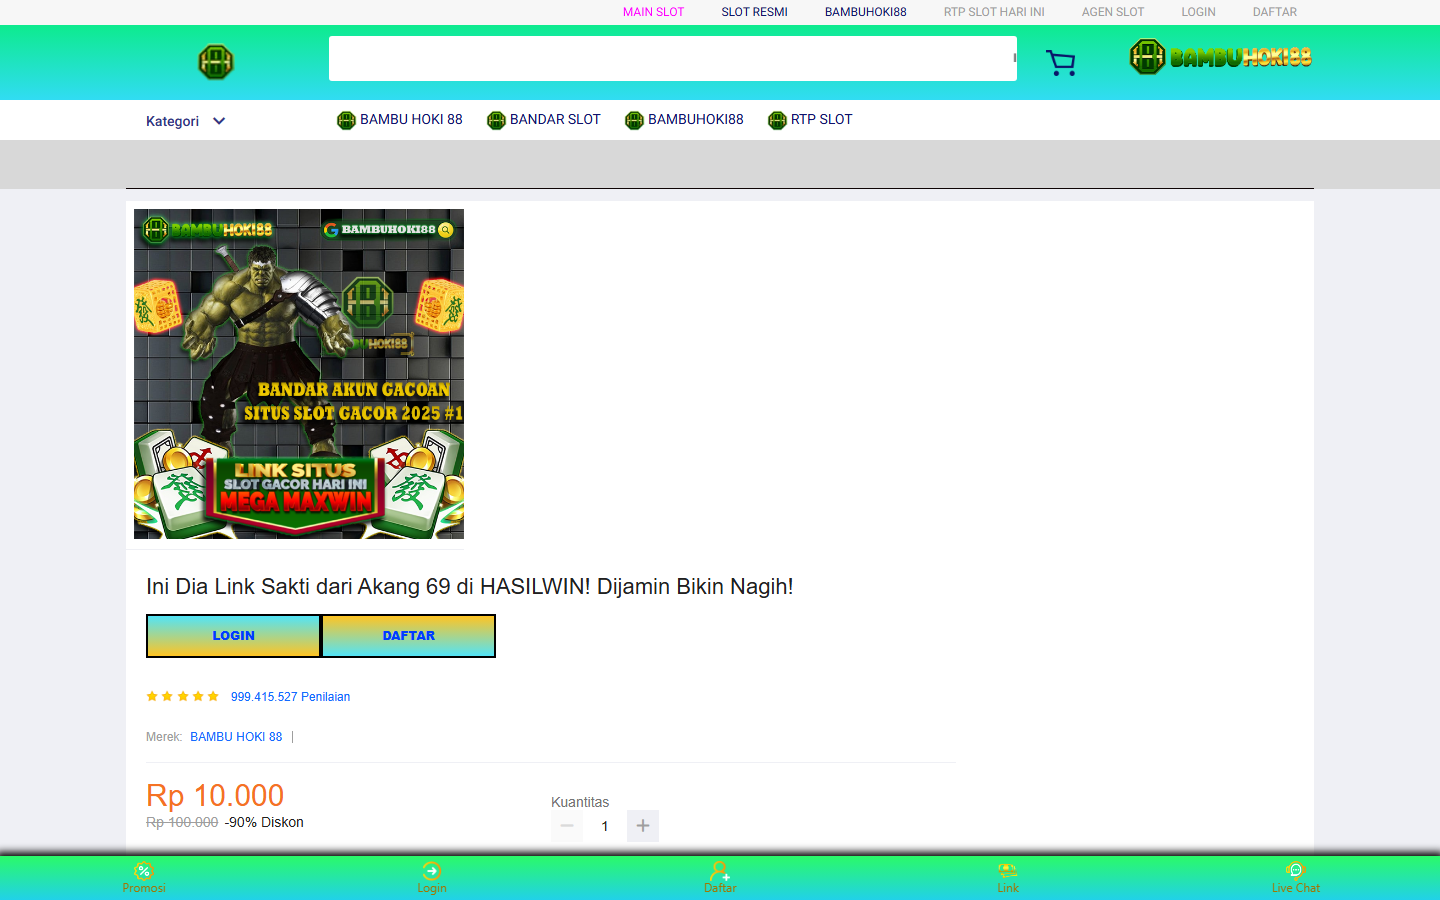Click the '-90% Diskon' label
This screenshot has height=900, width=1440.
click(x=264, y=822)
